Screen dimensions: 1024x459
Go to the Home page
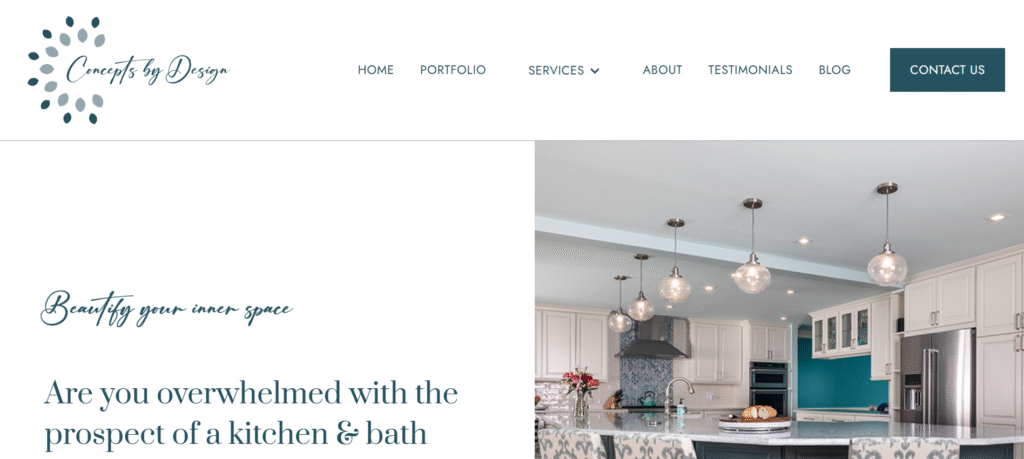click(x=376, y=70)
